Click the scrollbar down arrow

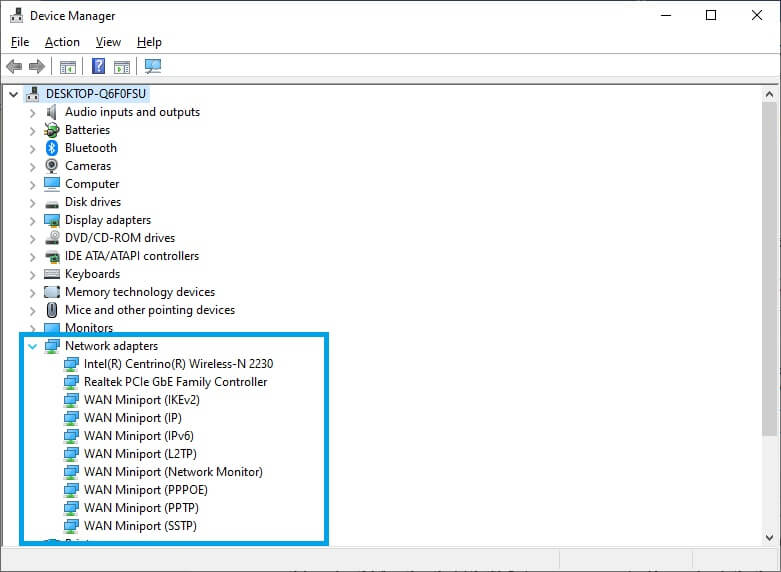(x=769, y=538)
